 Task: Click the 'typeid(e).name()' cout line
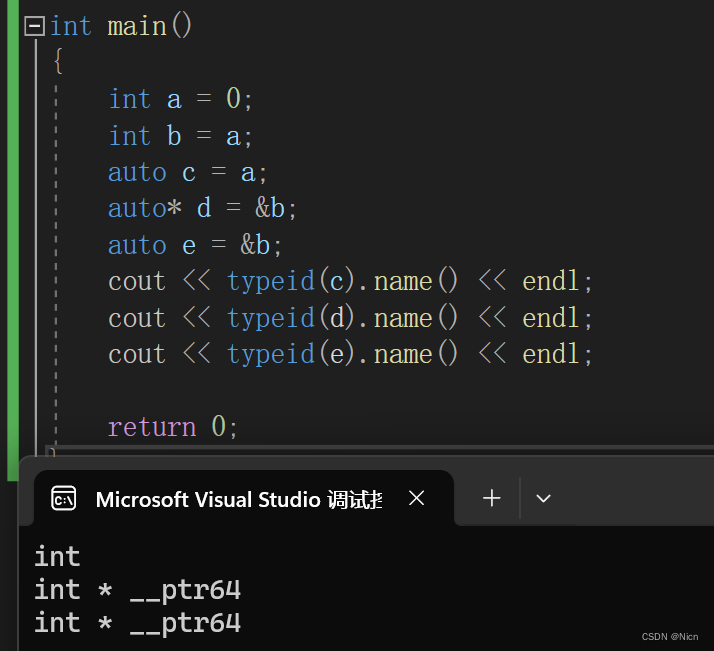point(350,354)
